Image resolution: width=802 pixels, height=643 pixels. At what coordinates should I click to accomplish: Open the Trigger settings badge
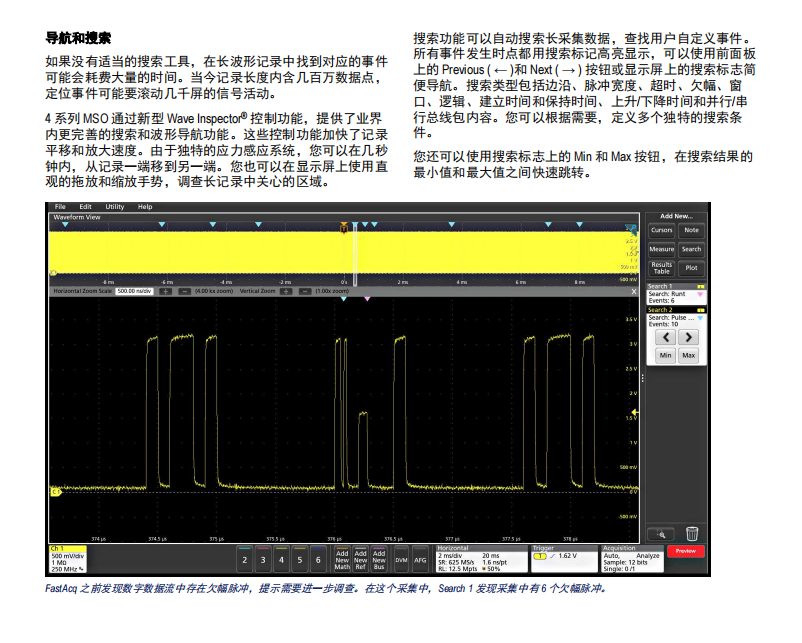point(564,559)
